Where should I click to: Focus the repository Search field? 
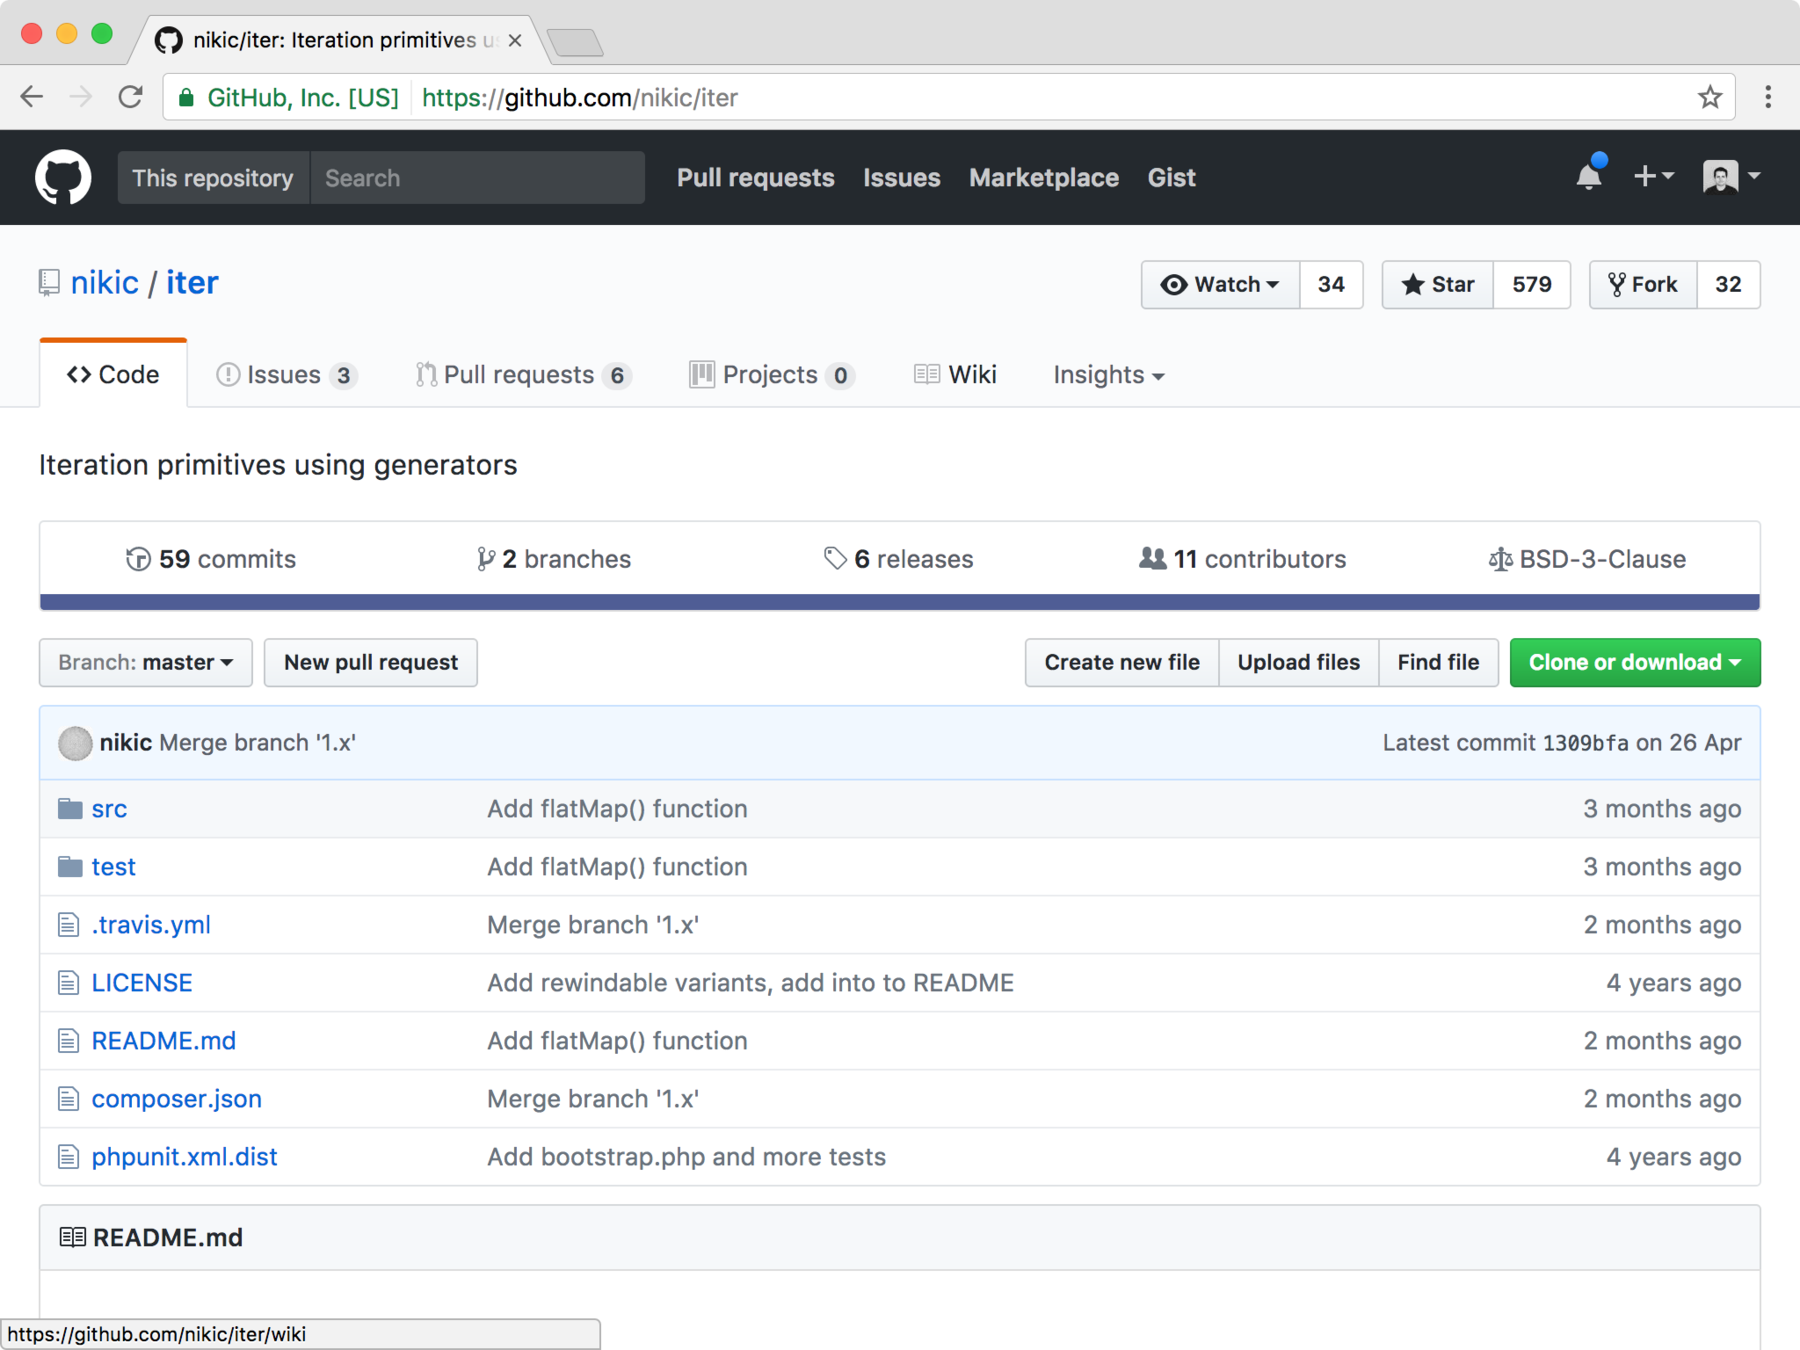click(478, 178)
